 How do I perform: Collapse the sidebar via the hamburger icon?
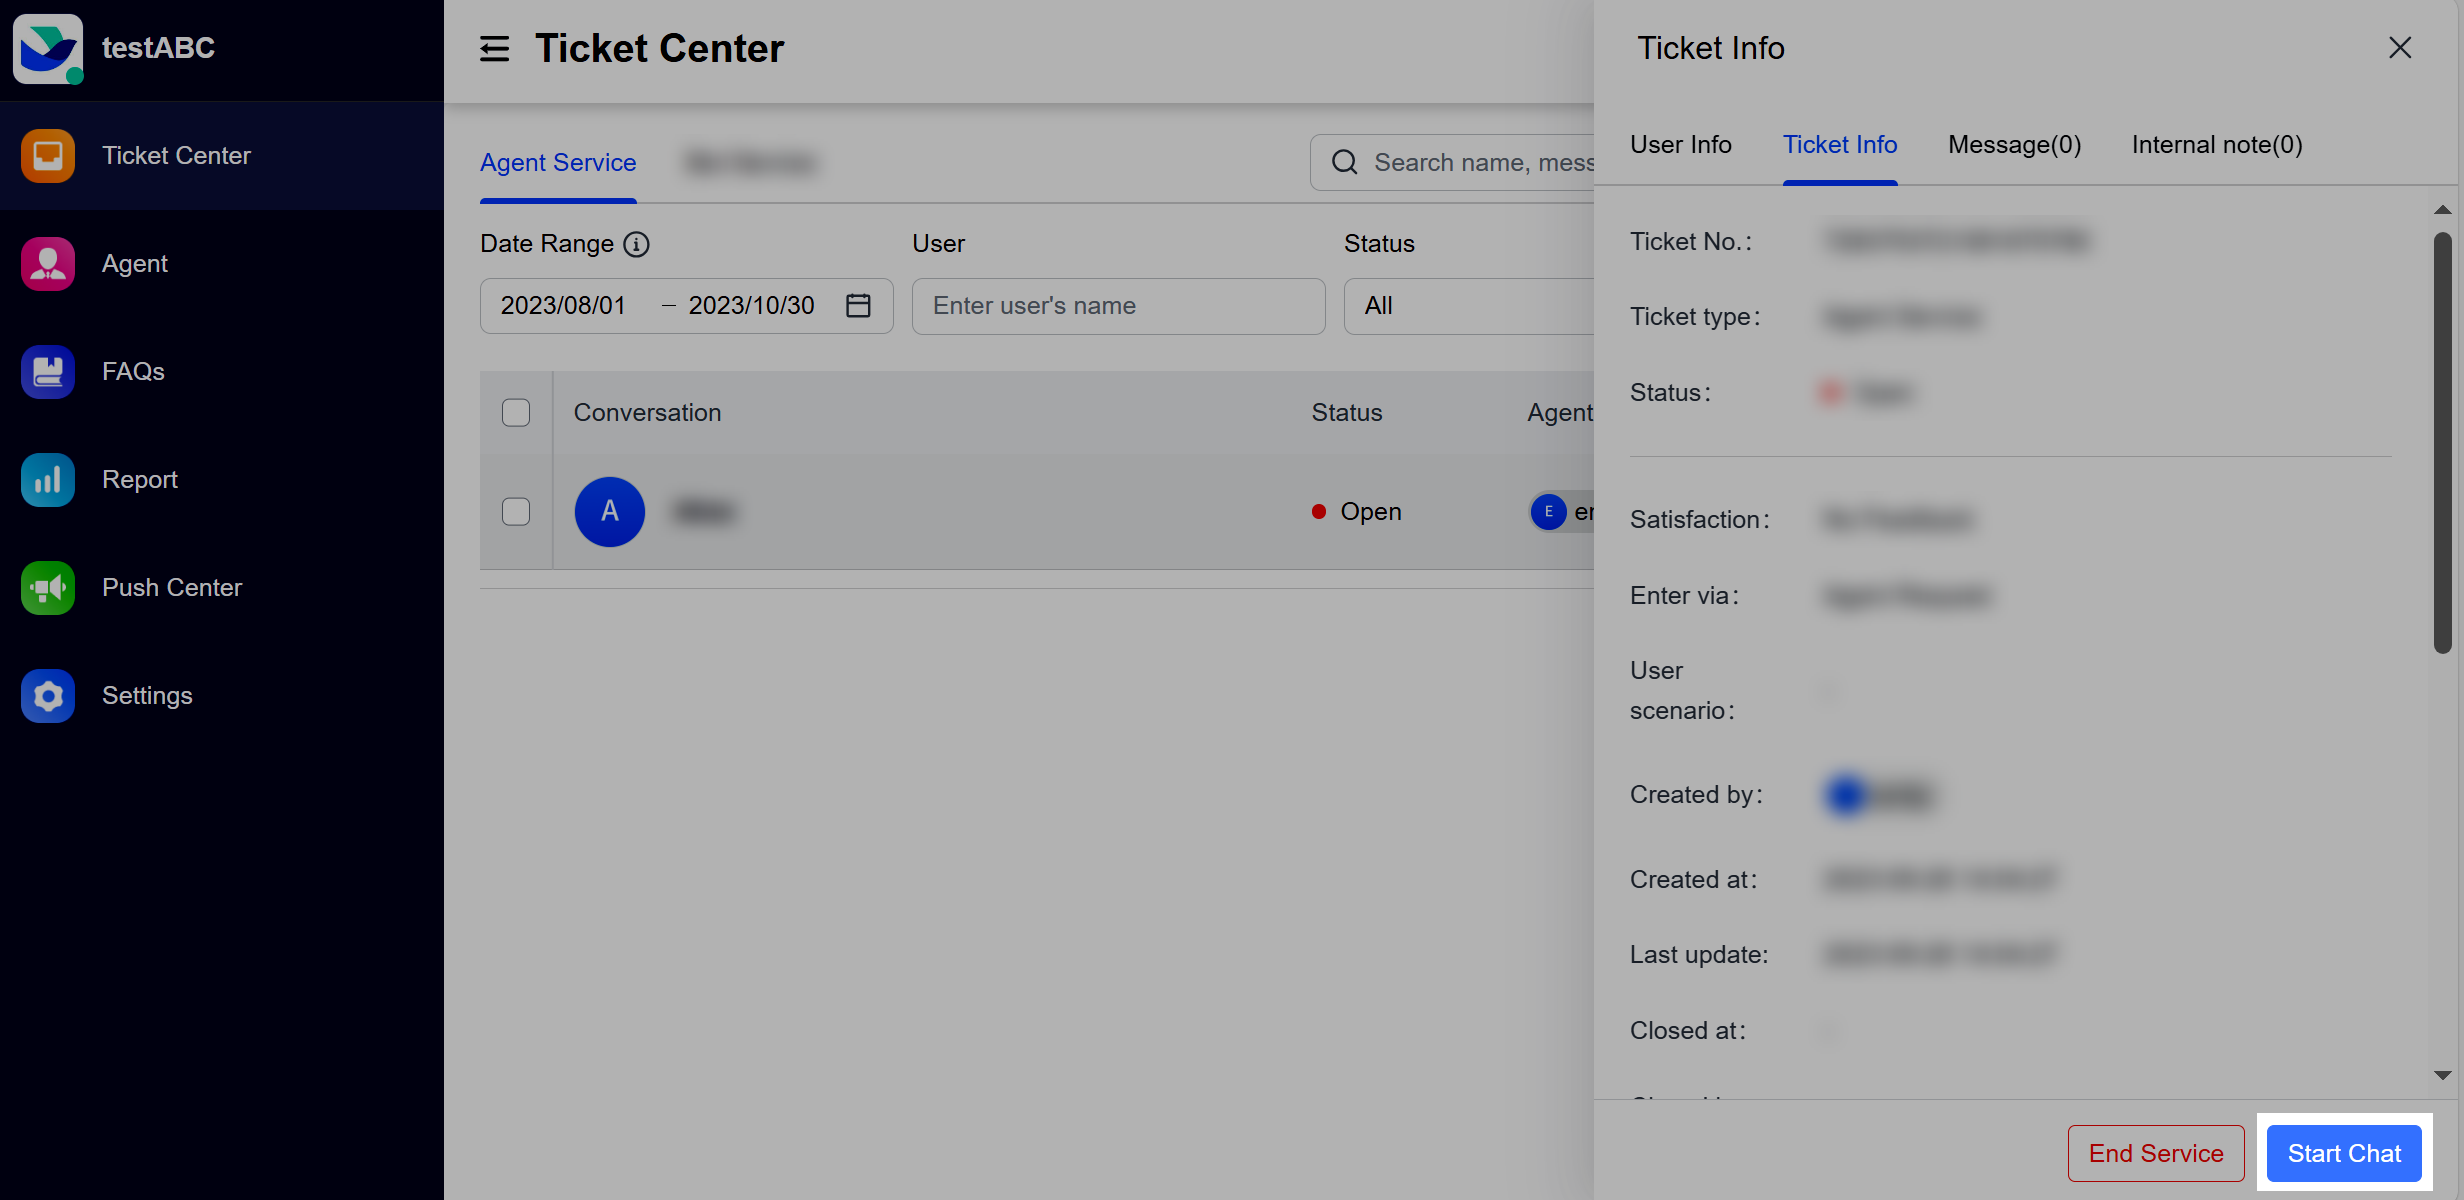point(494,48)
